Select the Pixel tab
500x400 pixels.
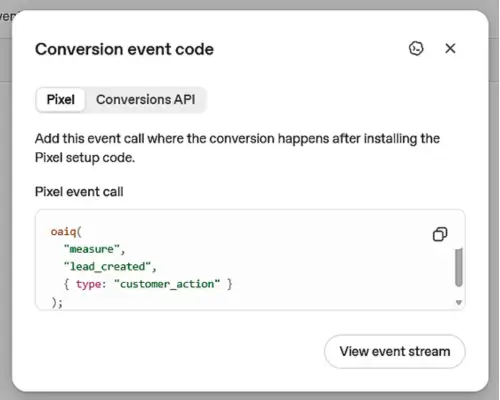(x=61, y=100)
